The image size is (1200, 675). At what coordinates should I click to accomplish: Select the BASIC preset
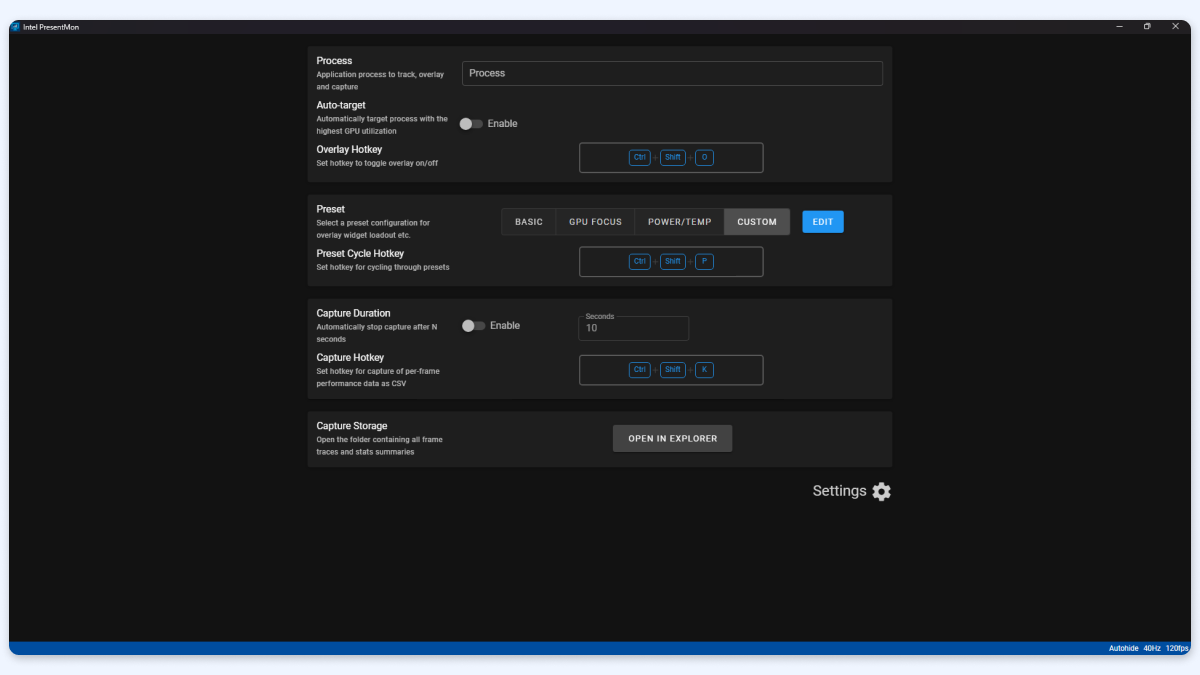(x=529, y=222)
